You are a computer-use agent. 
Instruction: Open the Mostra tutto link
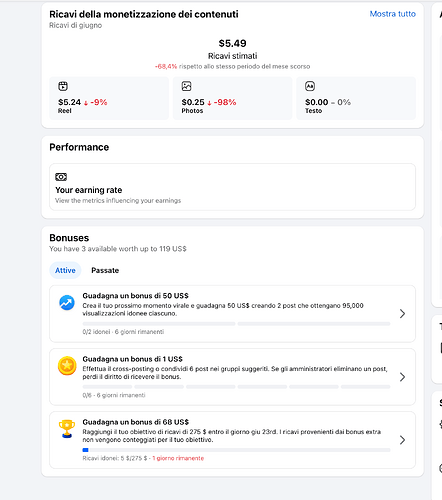[x=392, y=14]
